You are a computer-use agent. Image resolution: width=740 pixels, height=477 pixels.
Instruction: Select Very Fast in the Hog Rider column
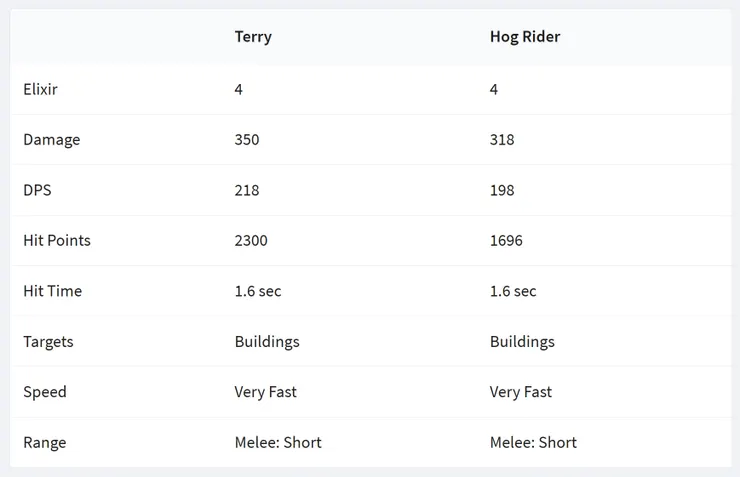click(521, 392)
